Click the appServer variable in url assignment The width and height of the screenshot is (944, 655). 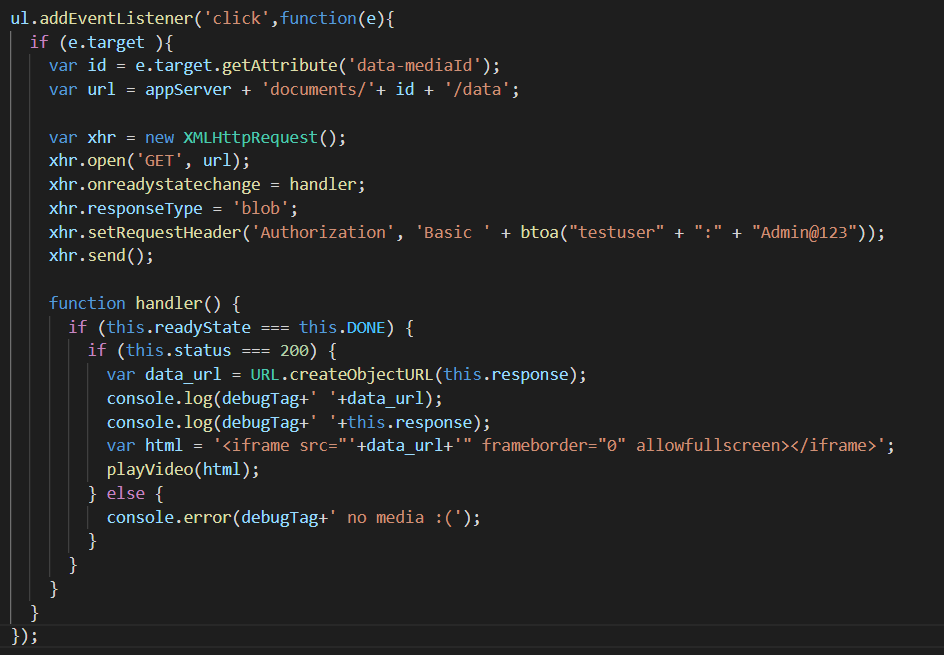coord(178,89)
